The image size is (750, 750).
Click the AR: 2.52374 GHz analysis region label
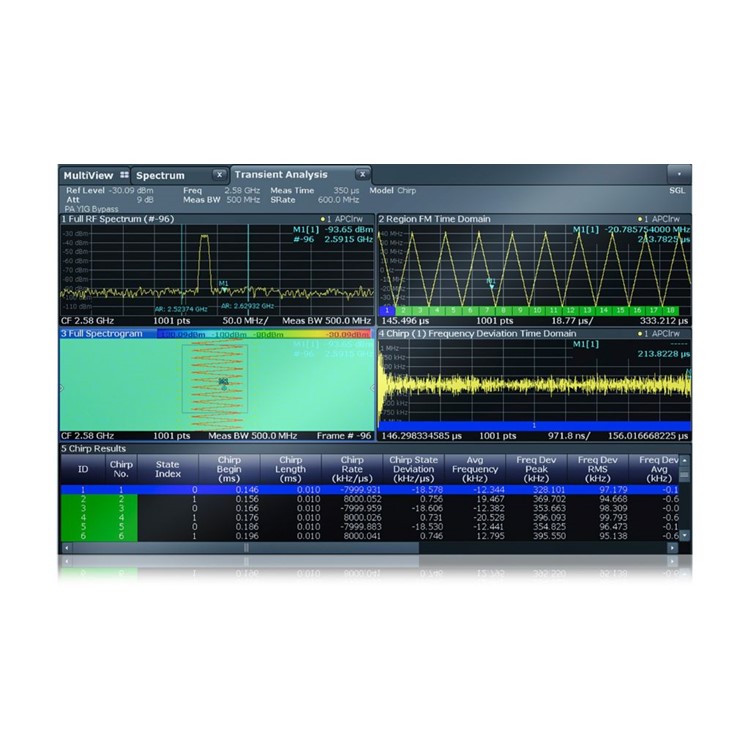[x=181, y=309]
